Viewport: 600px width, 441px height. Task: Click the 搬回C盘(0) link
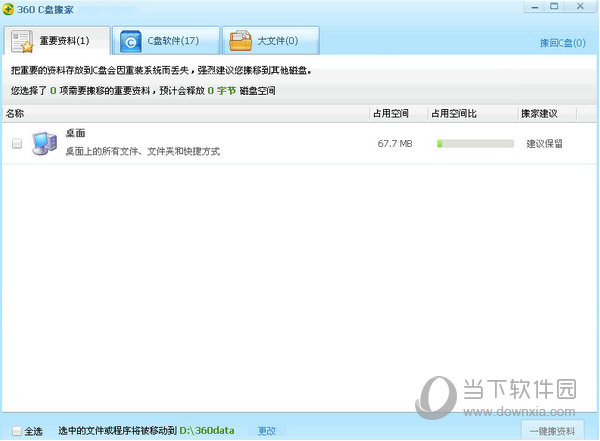pyautogui.click(x=562, y=43)
